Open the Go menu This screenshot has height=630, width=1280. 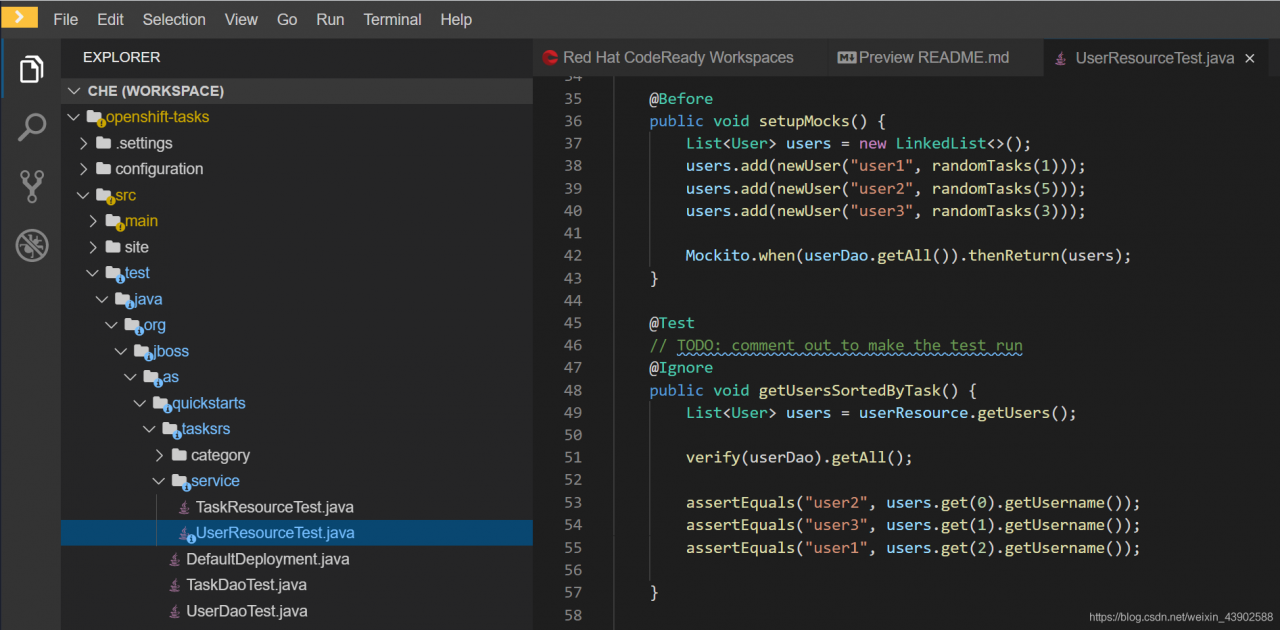pos(287,19)
